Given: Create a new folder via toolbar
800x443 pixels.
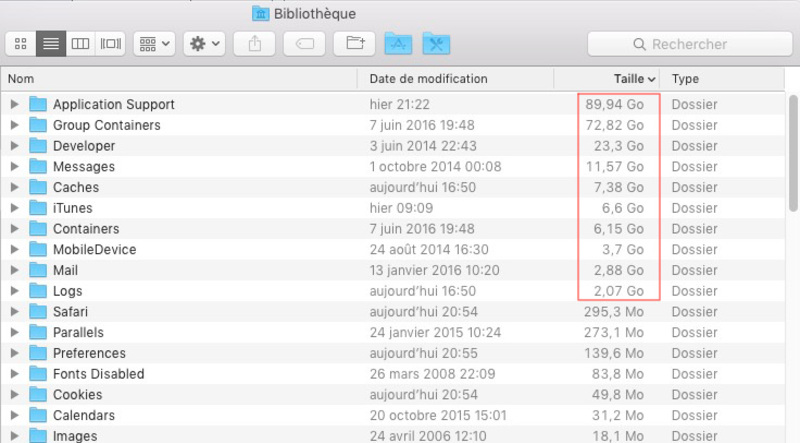Looking at the screenshot, I should click(355, 44).
